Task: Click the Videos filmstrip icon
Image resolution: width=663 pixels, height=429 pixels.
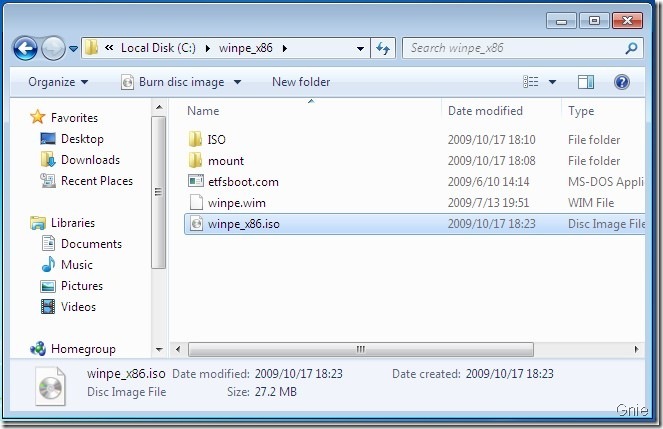Action: [x=48, y=307]
